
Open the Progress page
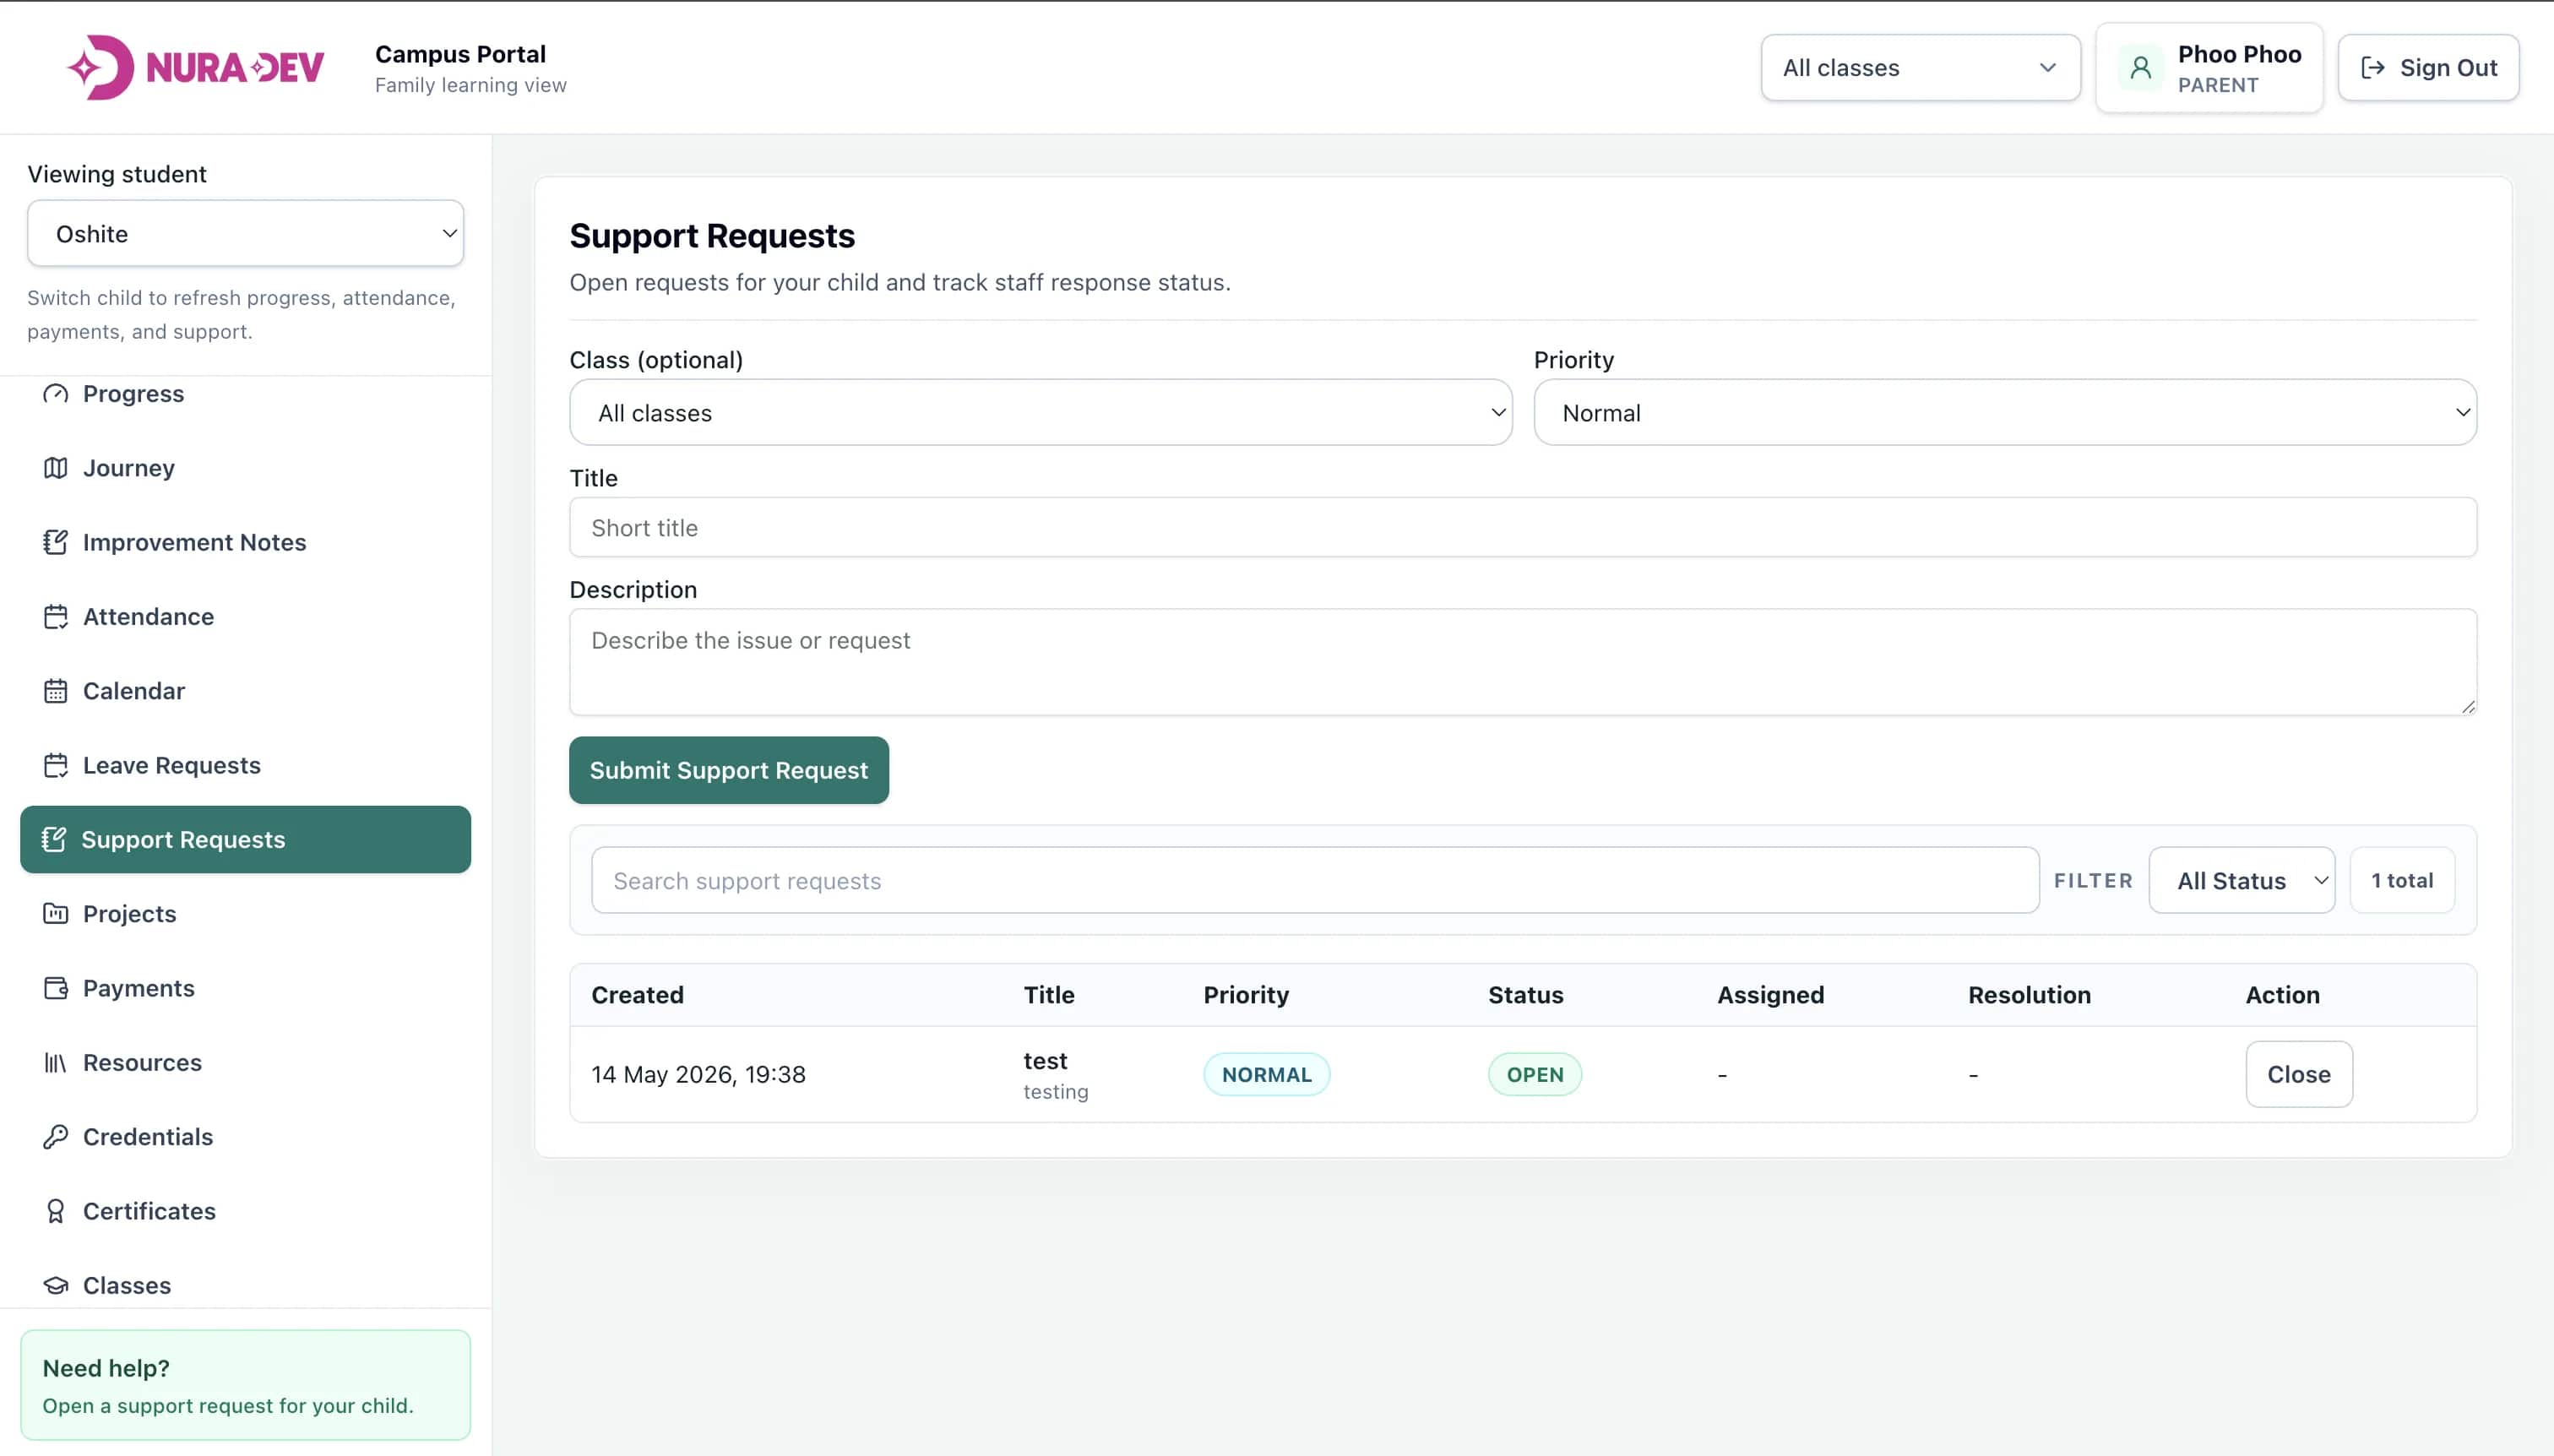(x=246, y=394)
